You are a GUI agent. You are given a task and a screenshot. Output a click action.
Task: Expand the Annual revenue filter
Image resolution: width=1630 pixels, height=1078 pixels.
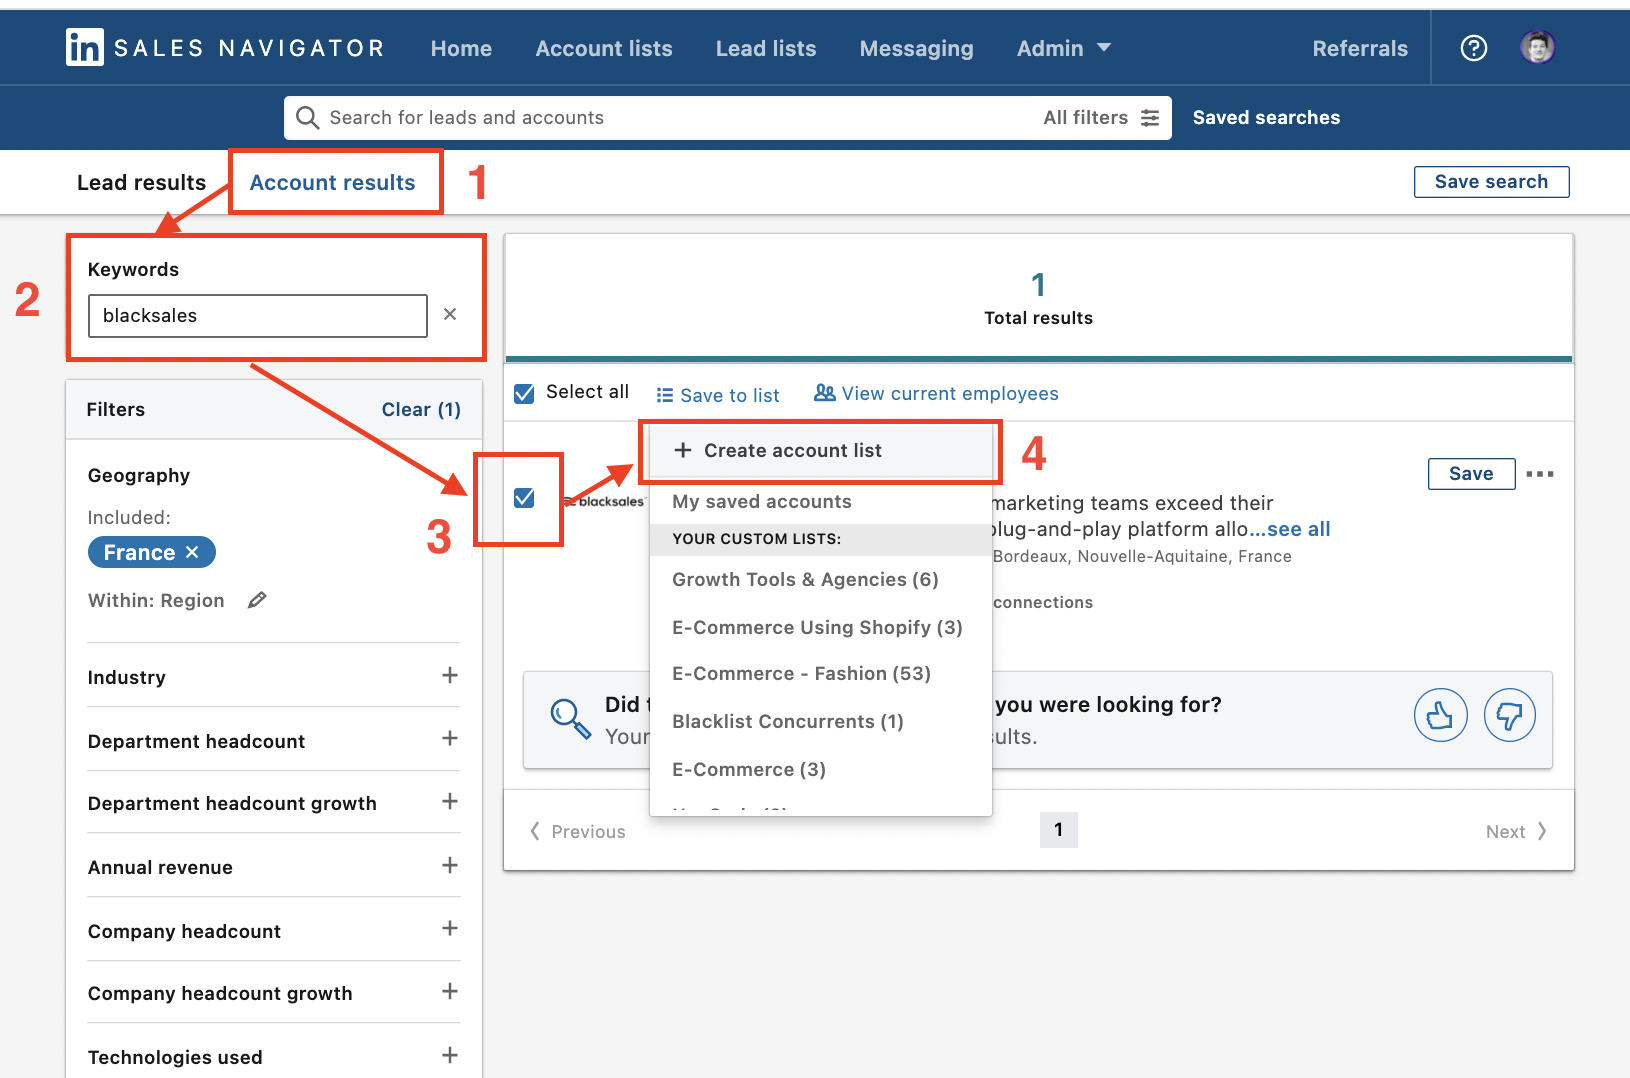click(450, 865)
